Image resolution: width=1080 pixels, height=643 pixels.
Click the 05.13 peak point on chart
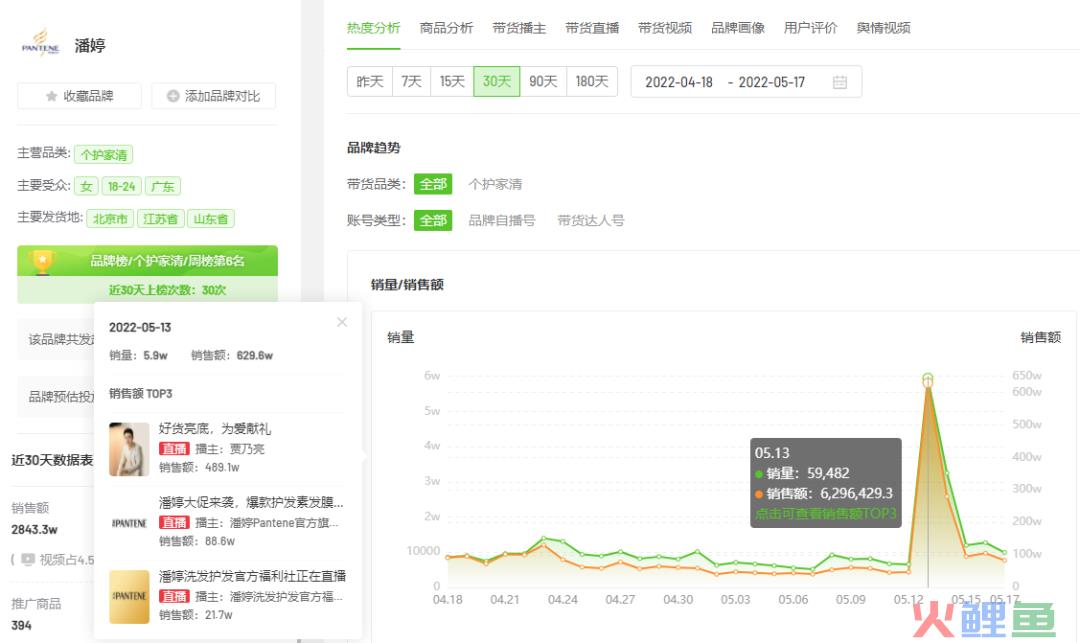click(x=928, y=378)
